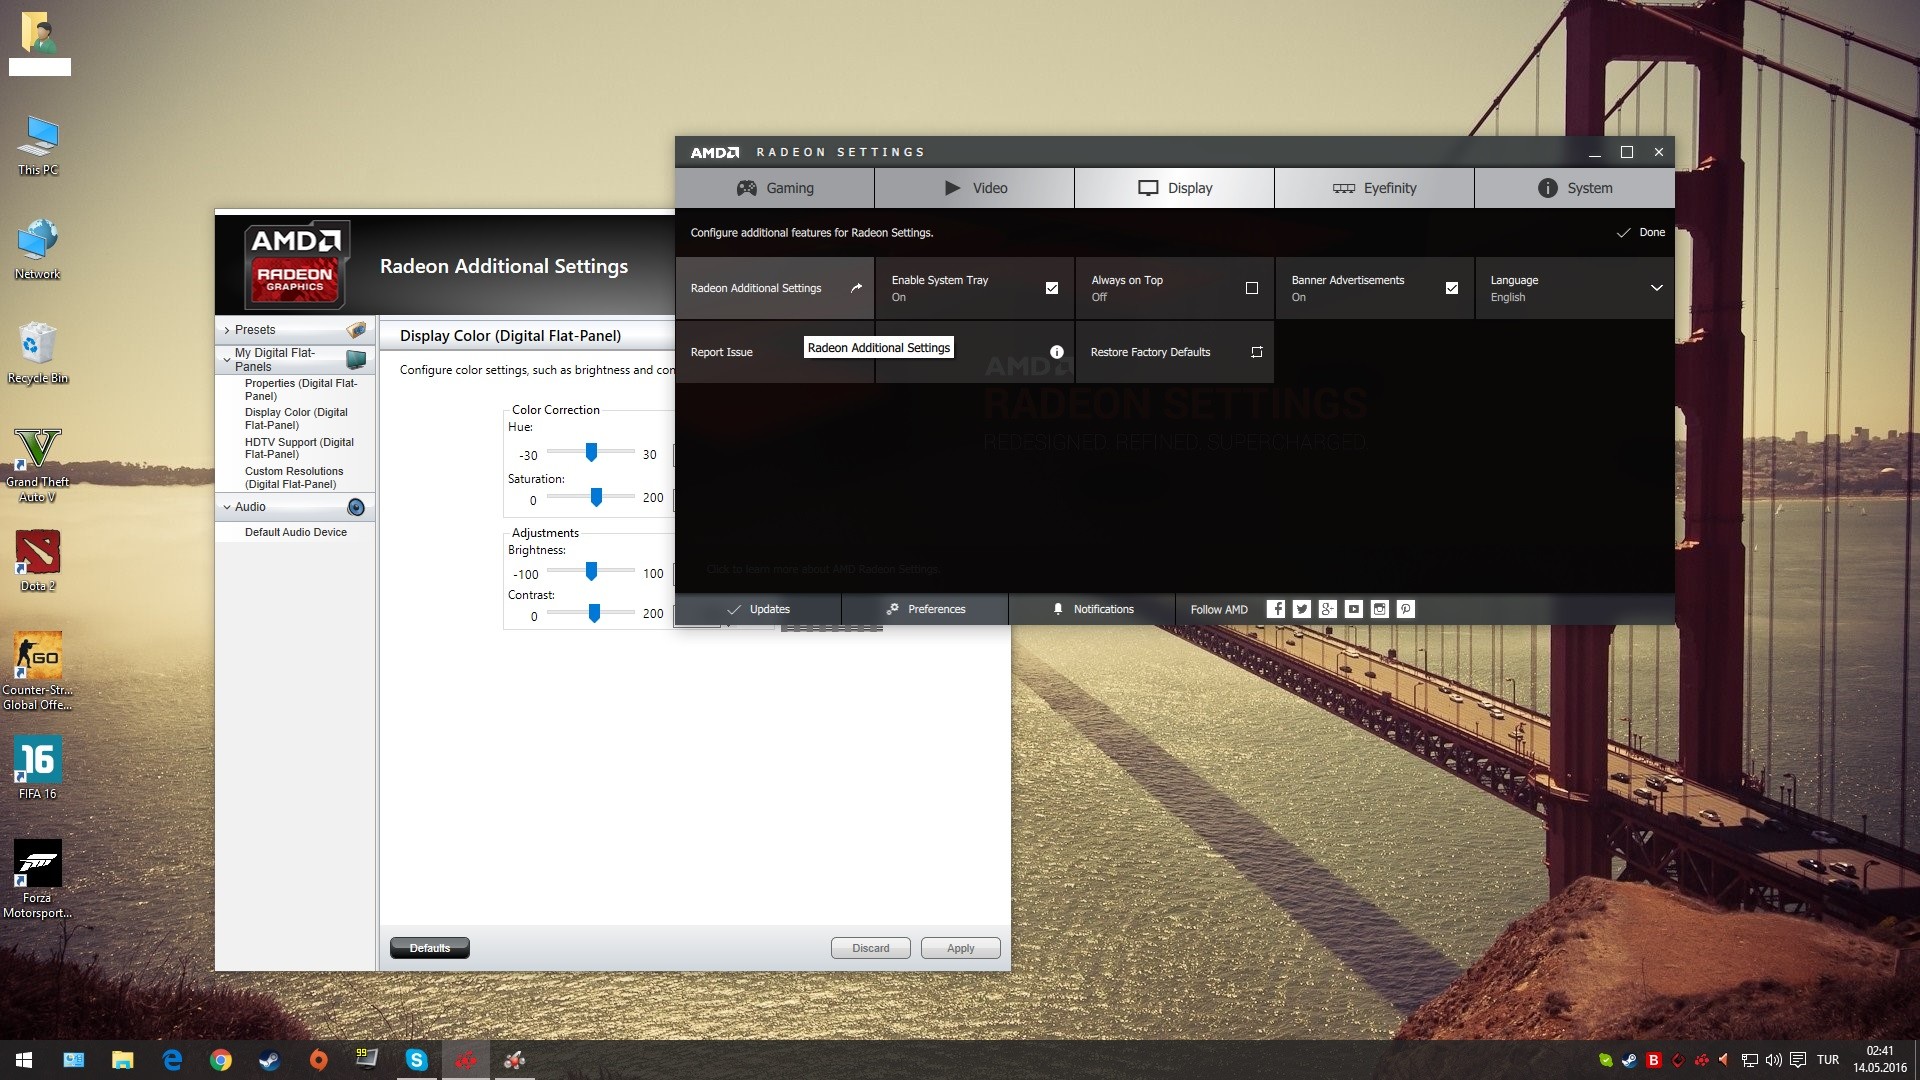Viewport: 1920px width, 1080px height.
Task: Open AMD's Google Plus icon
Action: click(1328, 609)
